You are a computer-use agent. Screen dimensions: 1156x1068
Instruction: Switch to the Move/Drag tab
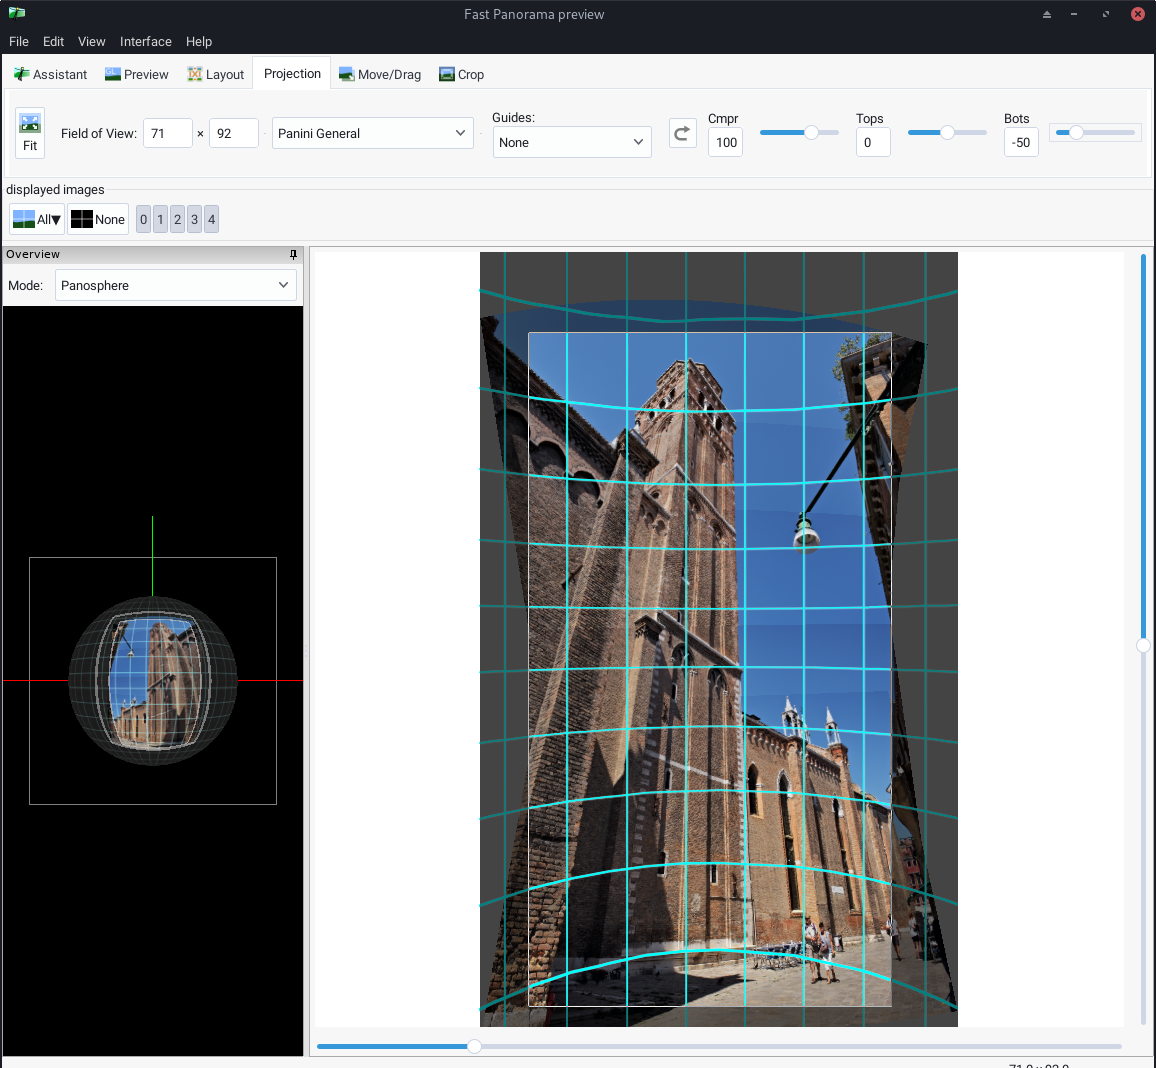click(x=380, y=74)
